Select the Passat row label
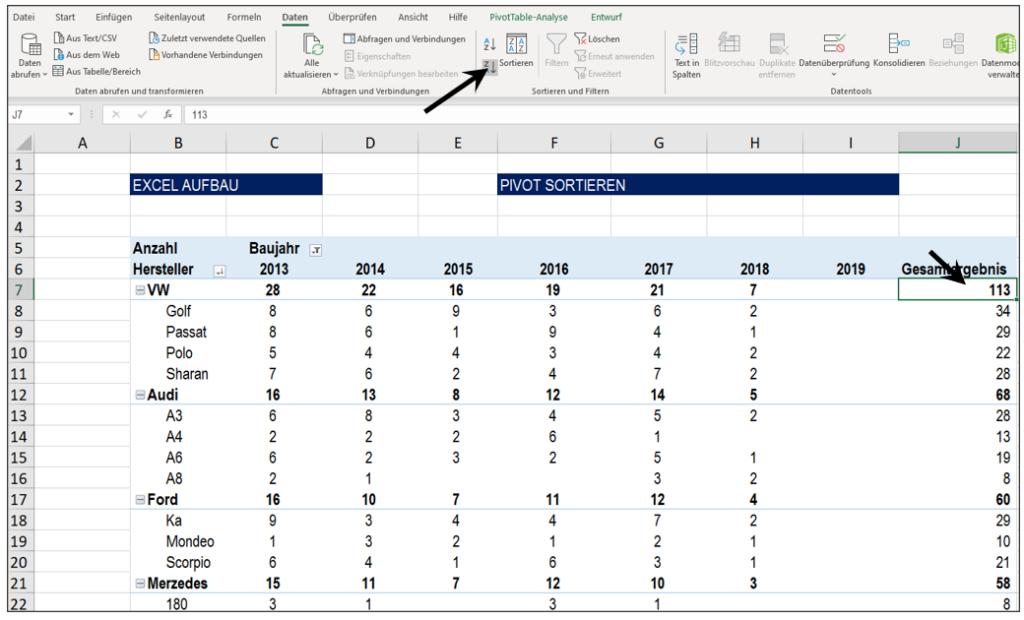 coord(186,332)
